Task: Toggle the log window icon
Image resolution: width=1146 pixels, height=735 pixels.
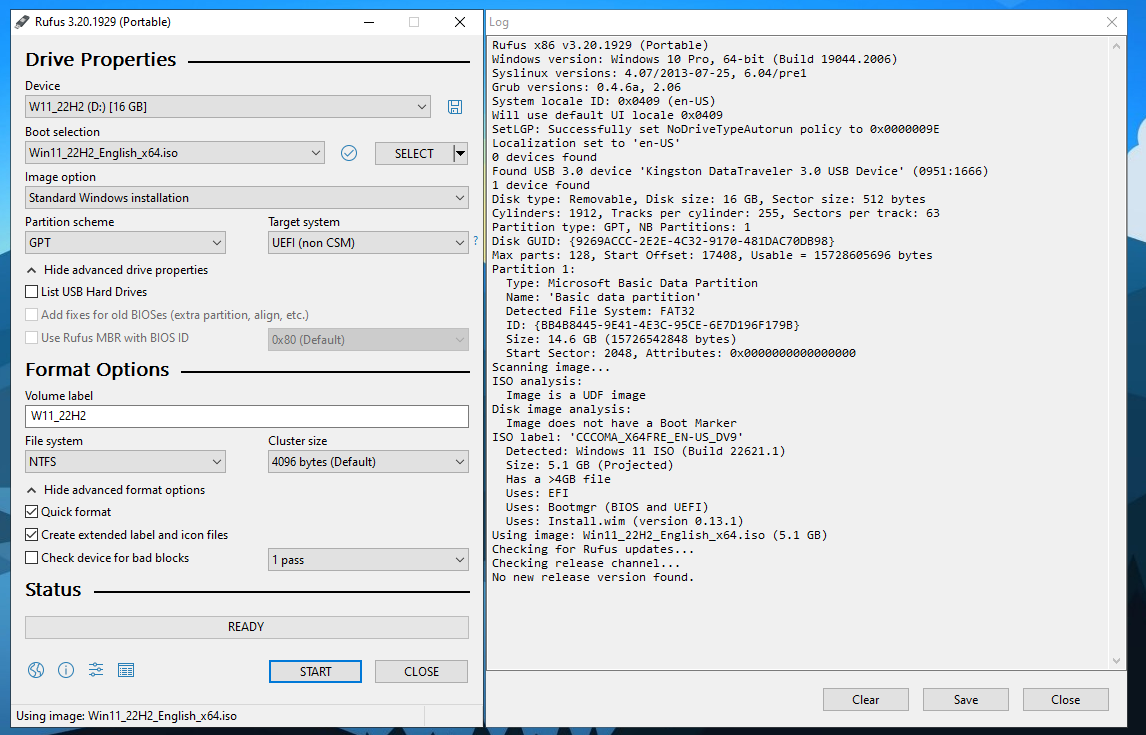Action: 126,670
